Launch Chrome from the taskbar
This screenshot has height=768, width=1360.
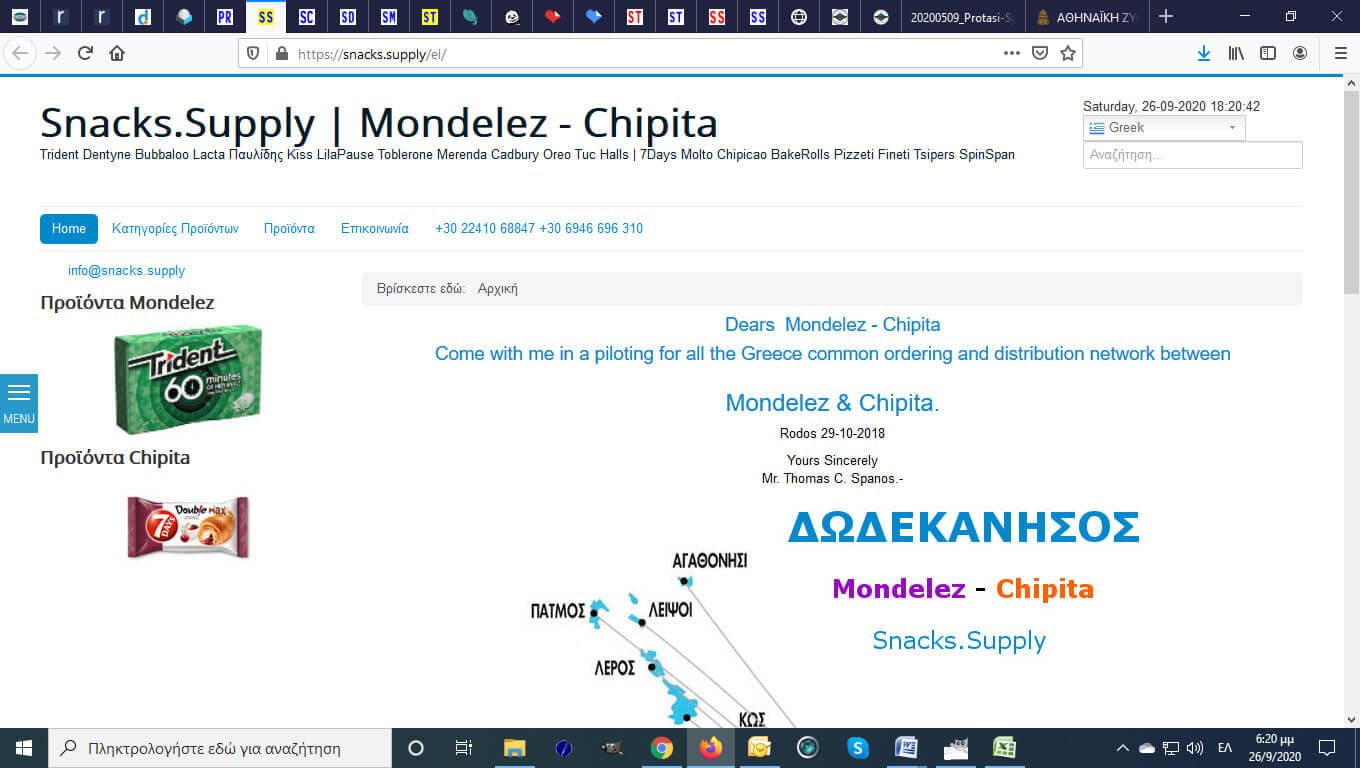[661, 747]
